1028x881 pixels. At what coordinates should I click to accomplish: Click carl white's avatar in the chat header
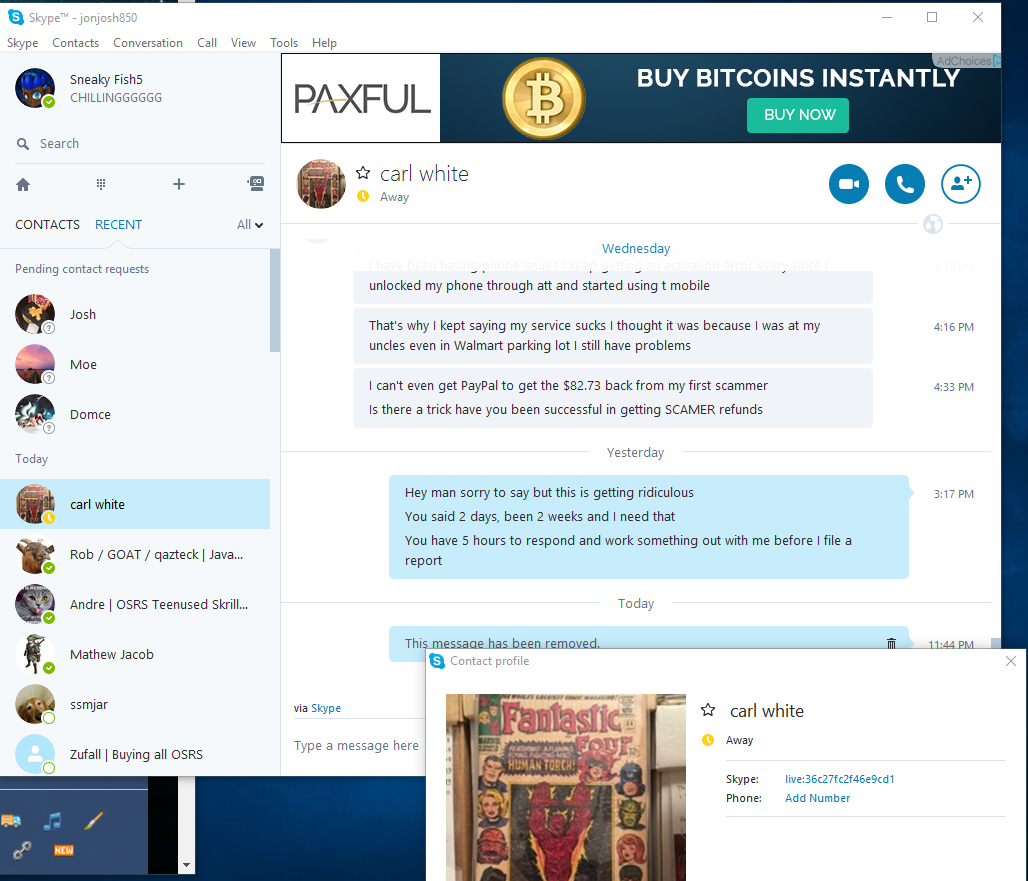(x=321, y=184)
